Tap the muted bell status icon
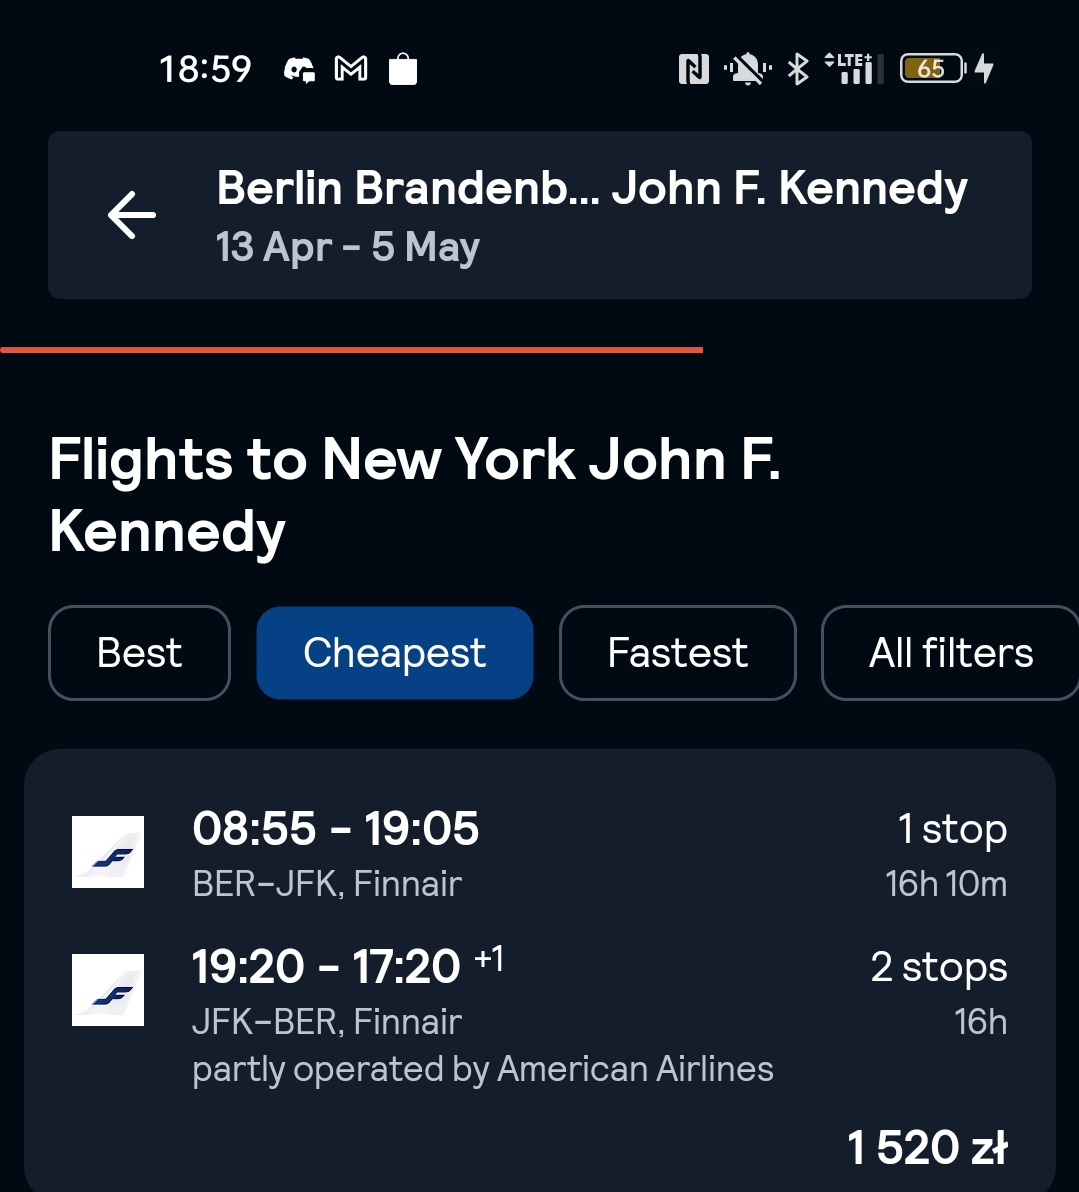 coord(747,69)
